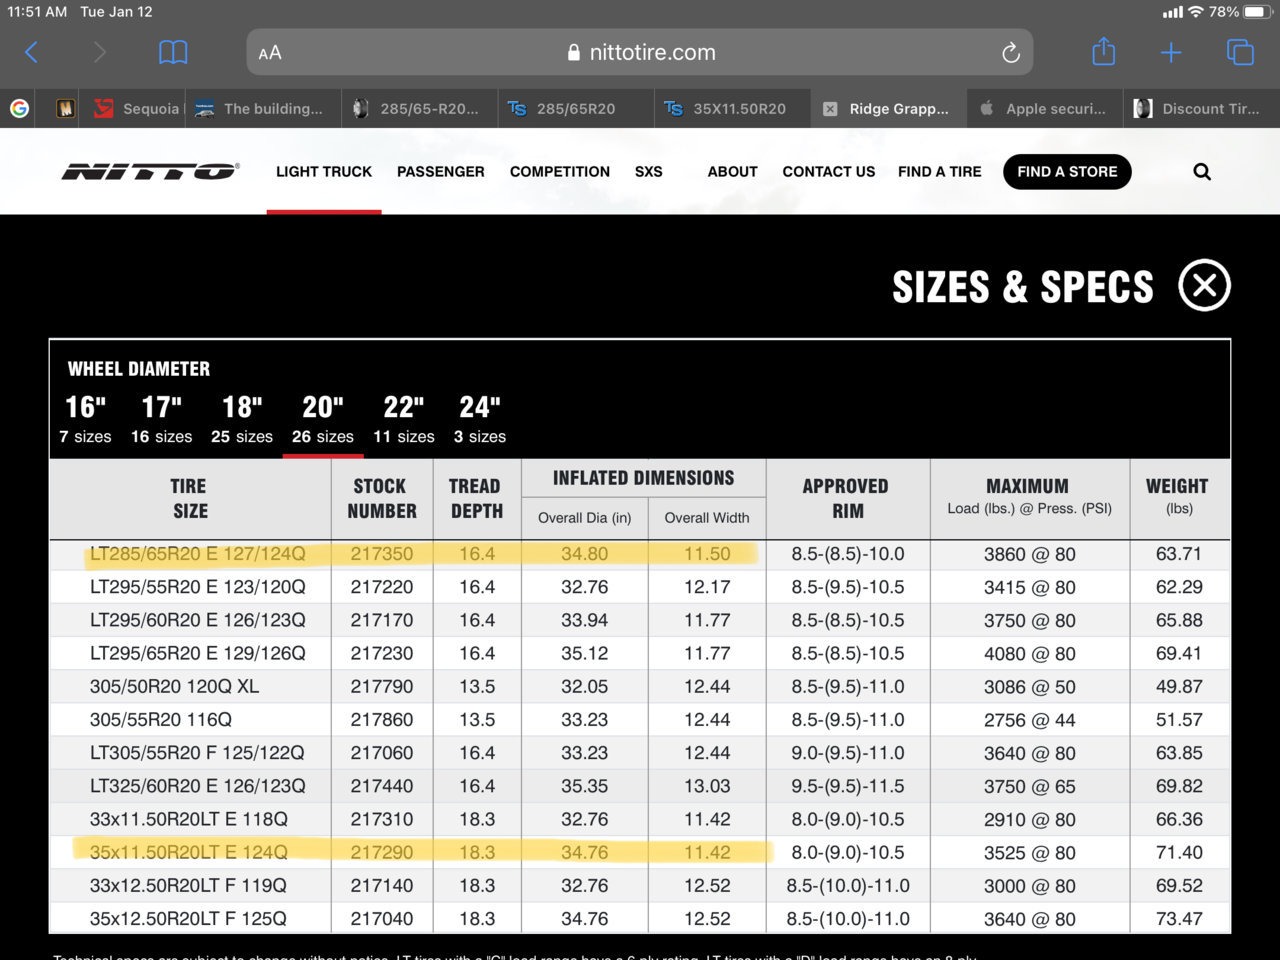This screenshot has height=960, width=1280.
Task: Select the LT285/65R20 E 127/124Q row
Action: click(x=640, y=554)
